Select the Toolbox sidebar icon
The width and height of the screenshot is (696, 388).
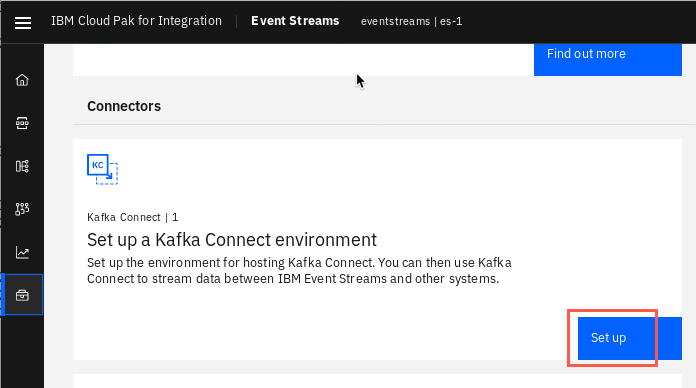click(x=22, y=295)
